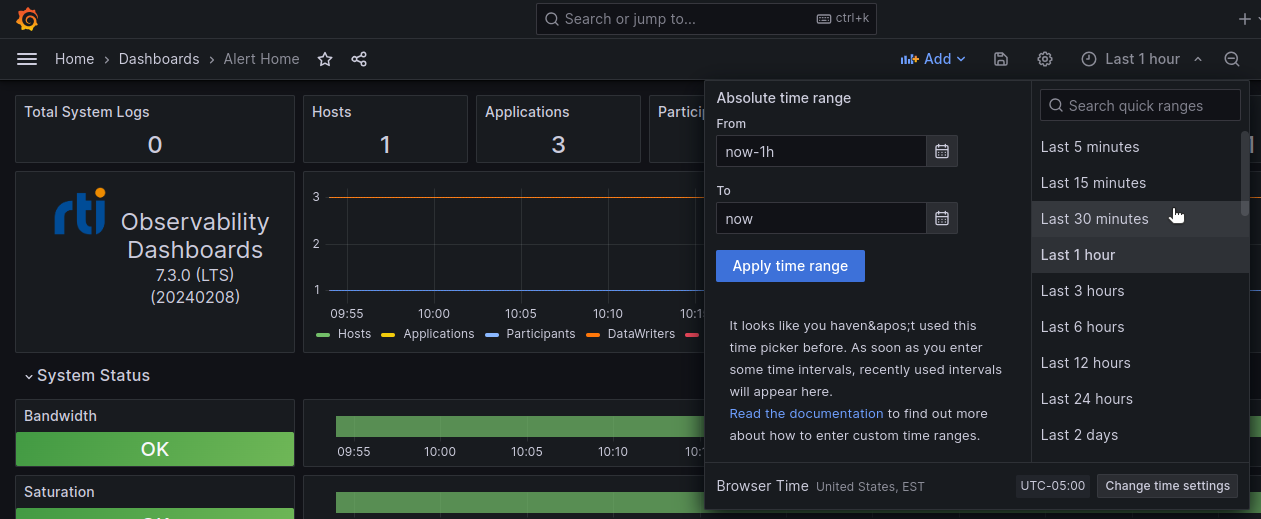
Task: Open the To field calendar picker
Action: point(942,218)
